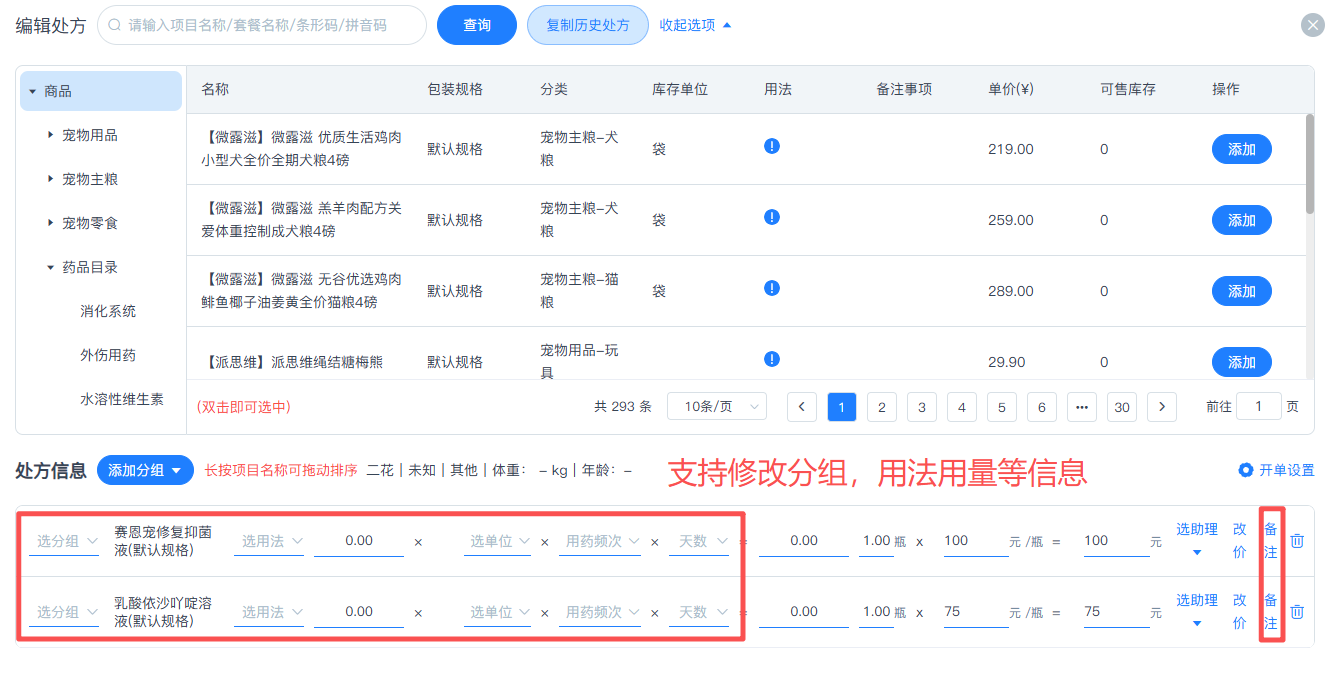Expand the 宠物用品 category
The width and height of the screenshot is (1335, 691).
click(51, 135)
